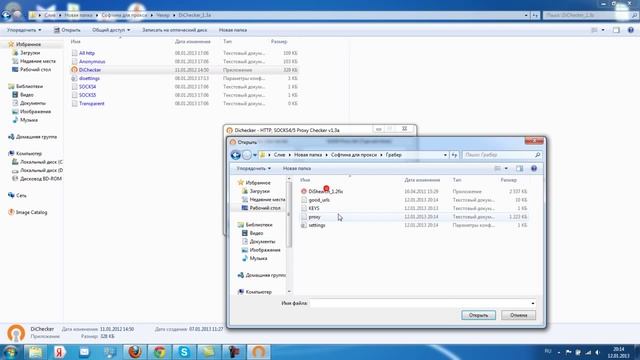Toggle the preview pane in the open dialog
The width and height of the screenshot is (640, 360).
[519, 169]
